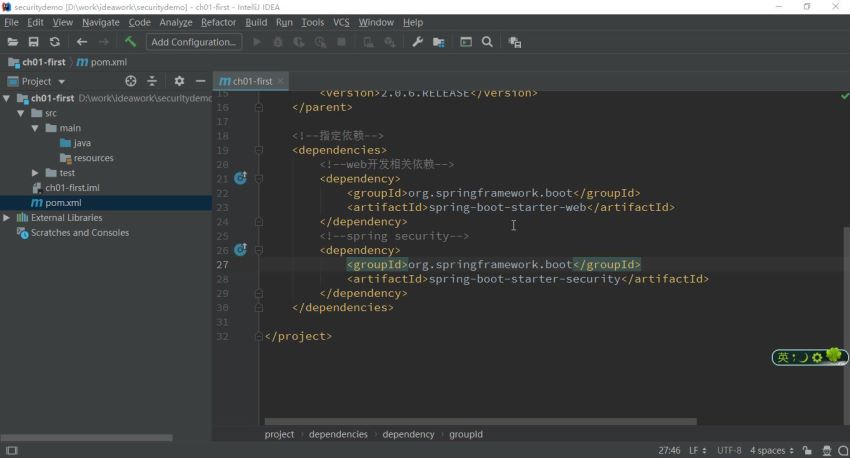The height and width of the screenshot is (458, 850).
Task: Toggle tool window bars at bottom-left
Action: pyautogui.click(x=11, y=450)
